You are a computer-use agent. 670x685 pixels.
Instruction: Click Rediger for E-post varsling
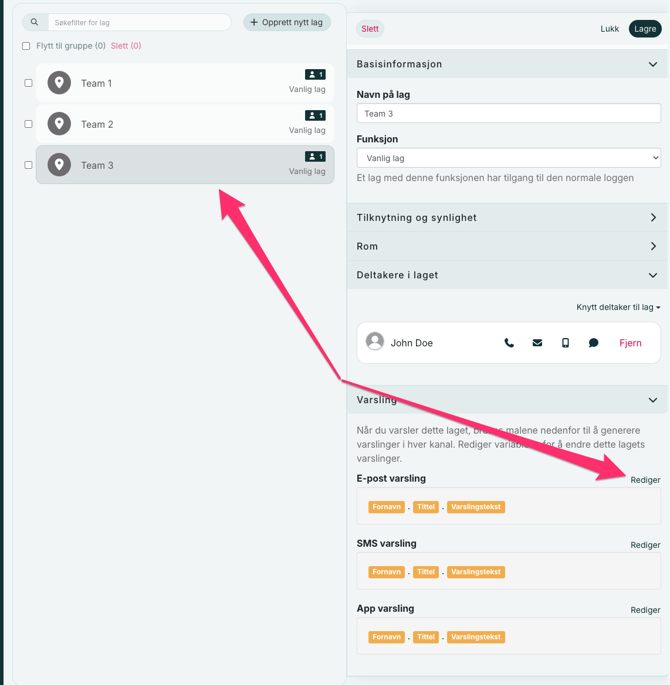point(645,480)
